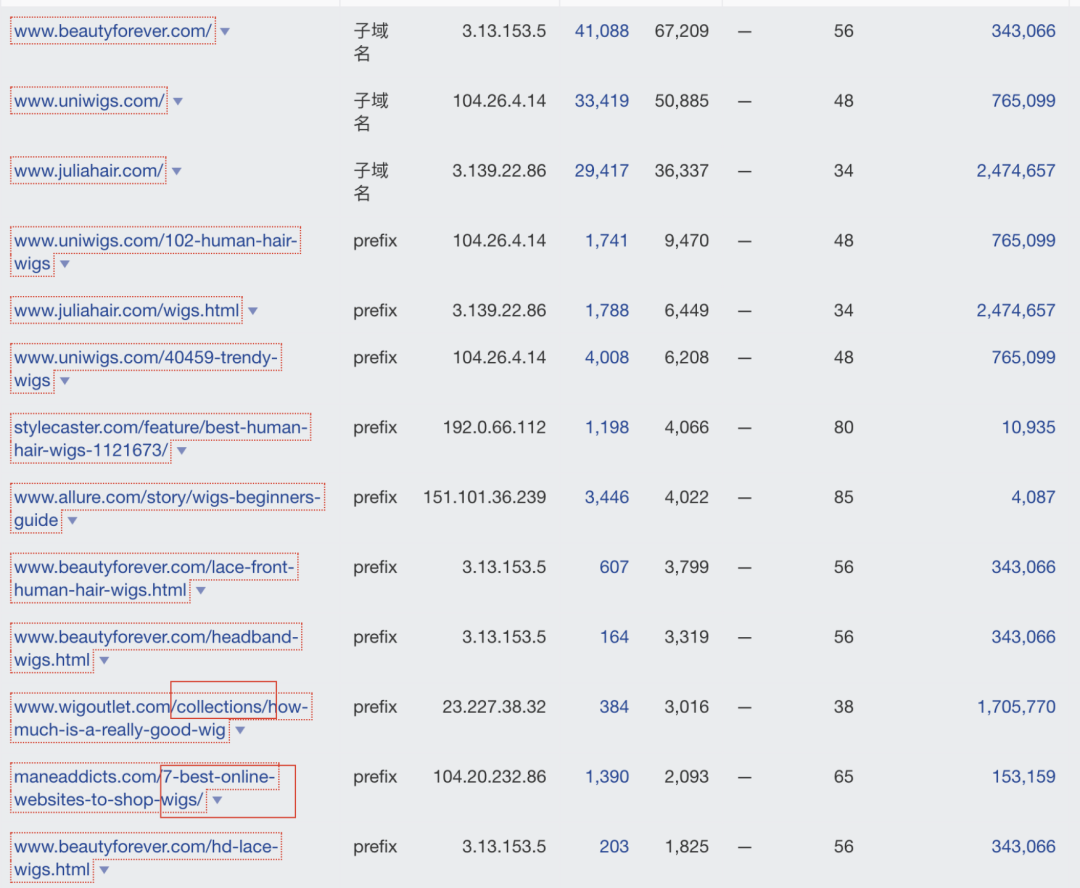Open uniwigs.com/40459-trendy-wigs link

[146, 369]
